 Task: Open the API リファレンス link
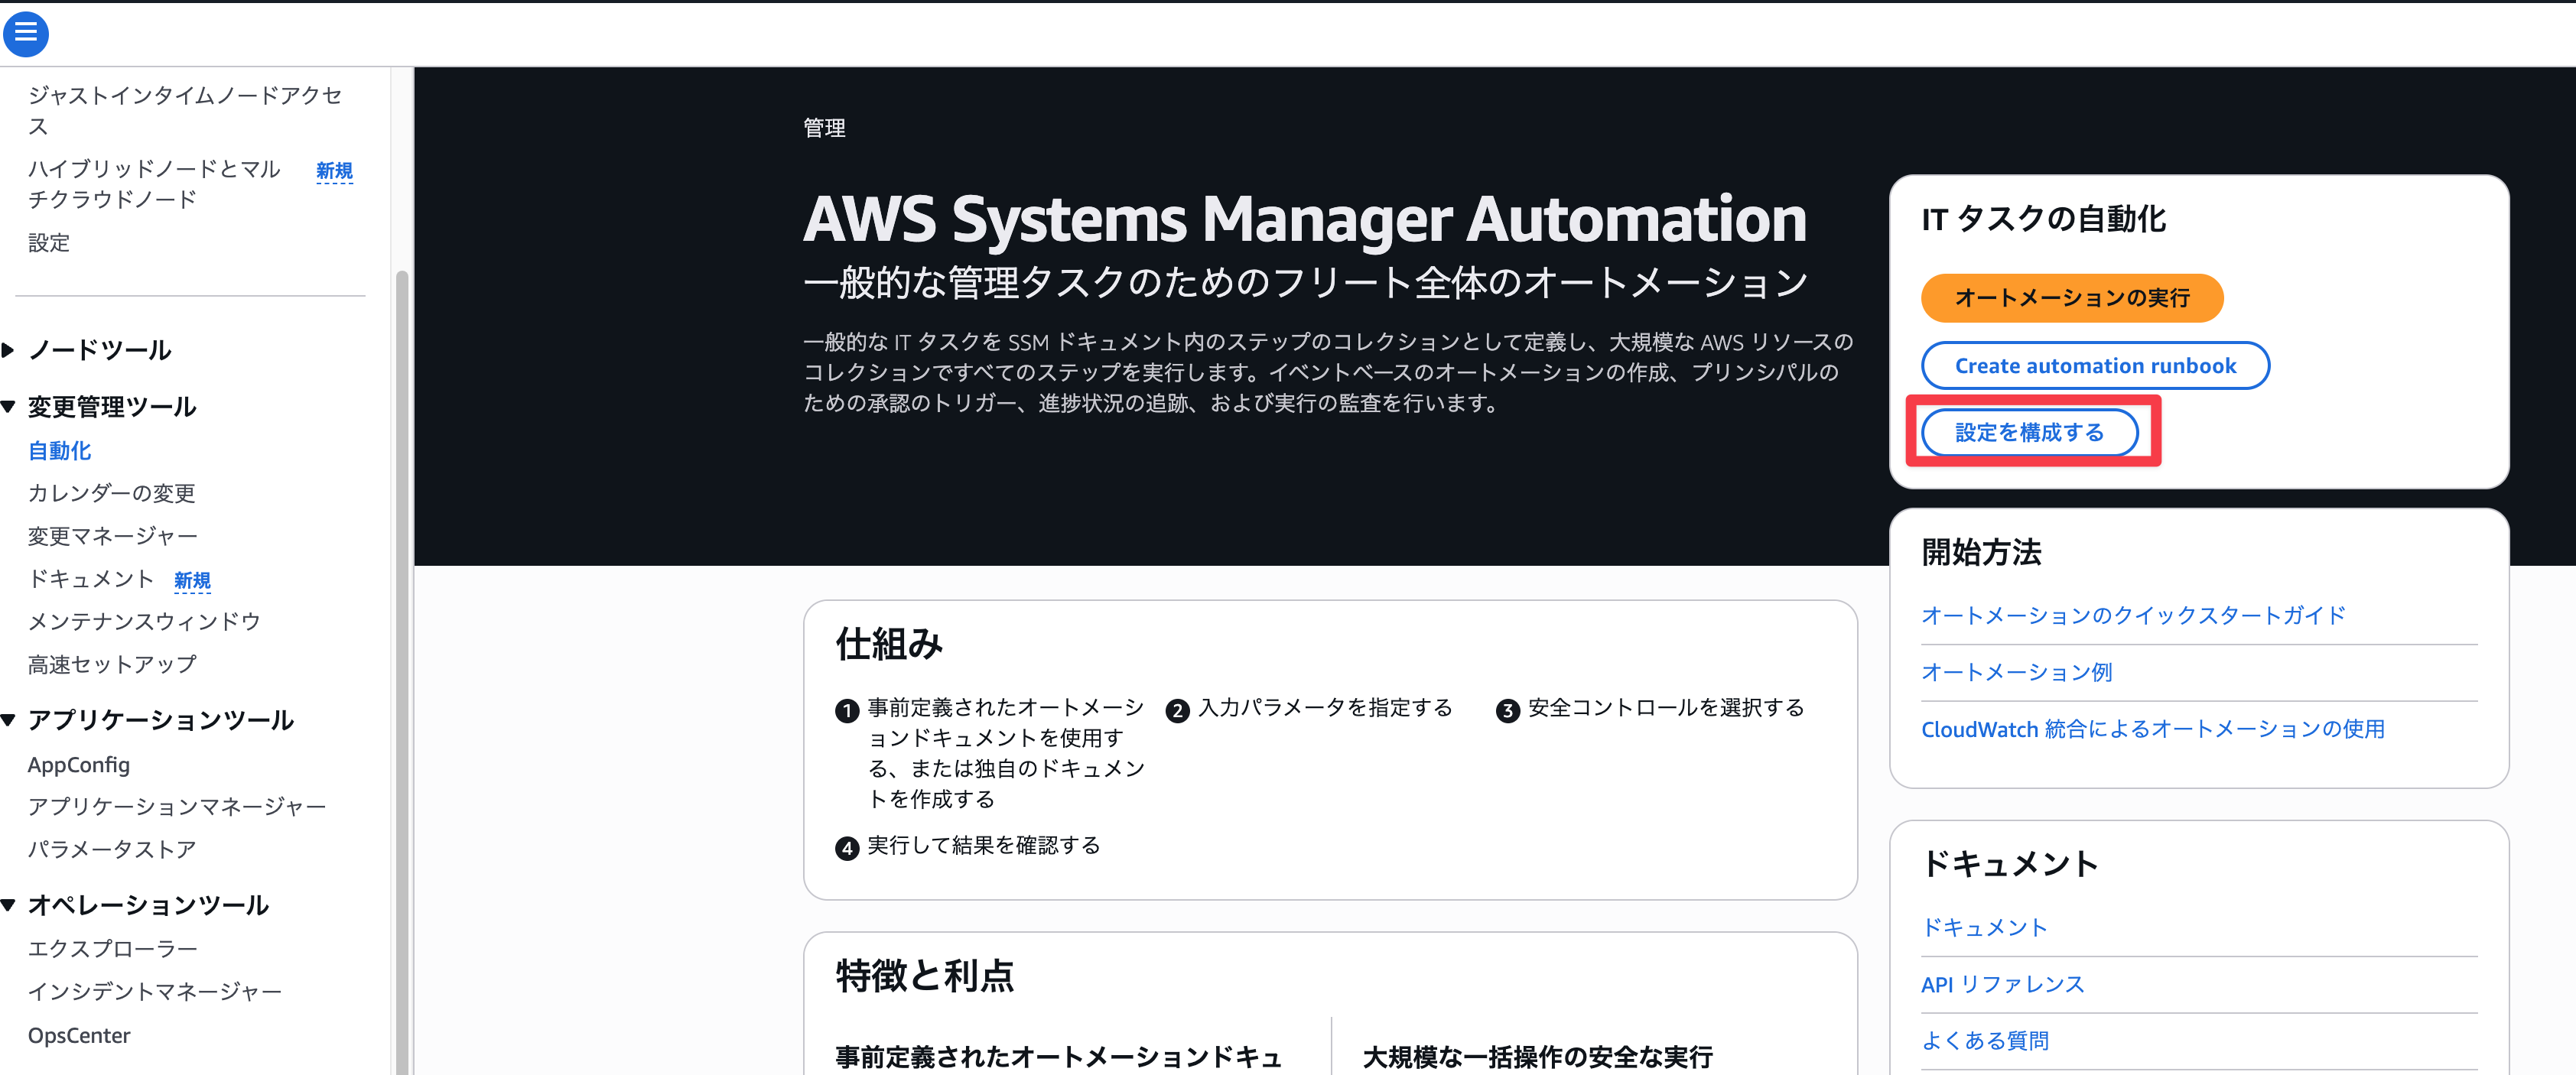pos(2002,984)
